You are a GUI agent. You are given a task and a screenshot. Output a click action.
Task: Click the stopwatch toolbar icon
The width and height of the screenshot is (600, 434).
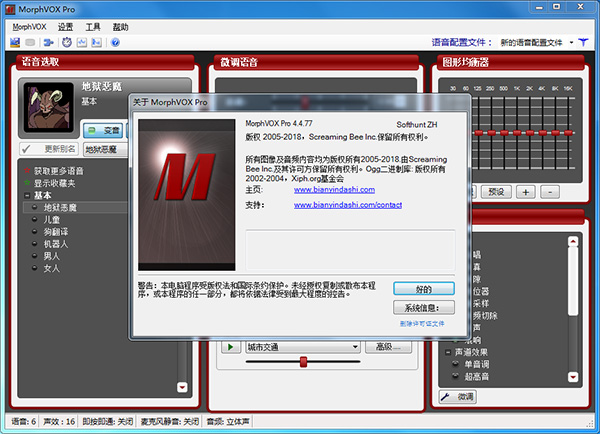click(x=67, y=42)
